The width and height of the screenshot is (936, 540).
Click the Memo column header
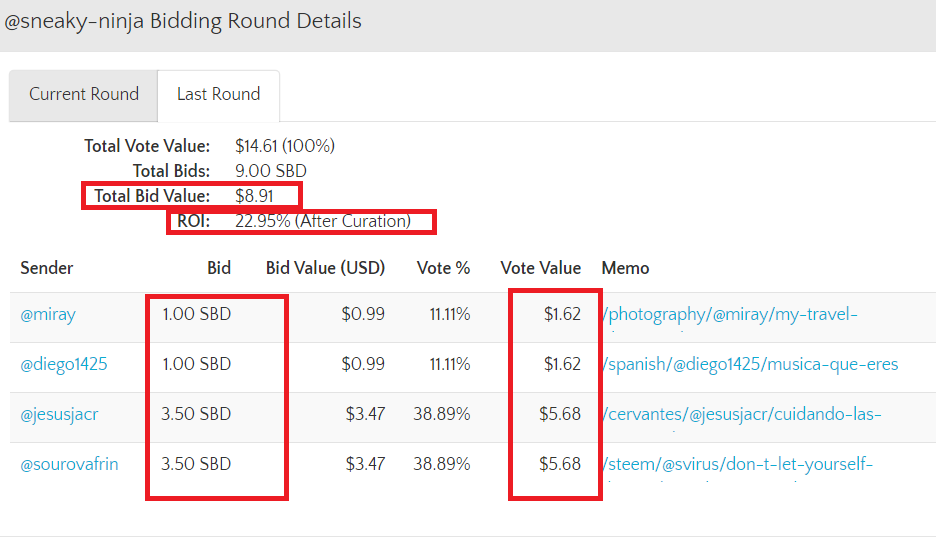[625, 268]
